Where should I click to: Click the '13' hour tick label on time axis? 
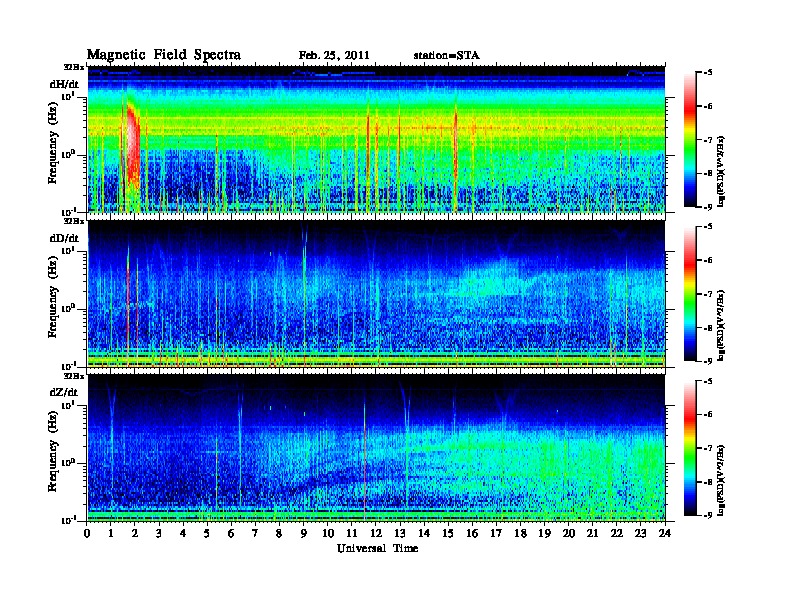coord(400,533)
